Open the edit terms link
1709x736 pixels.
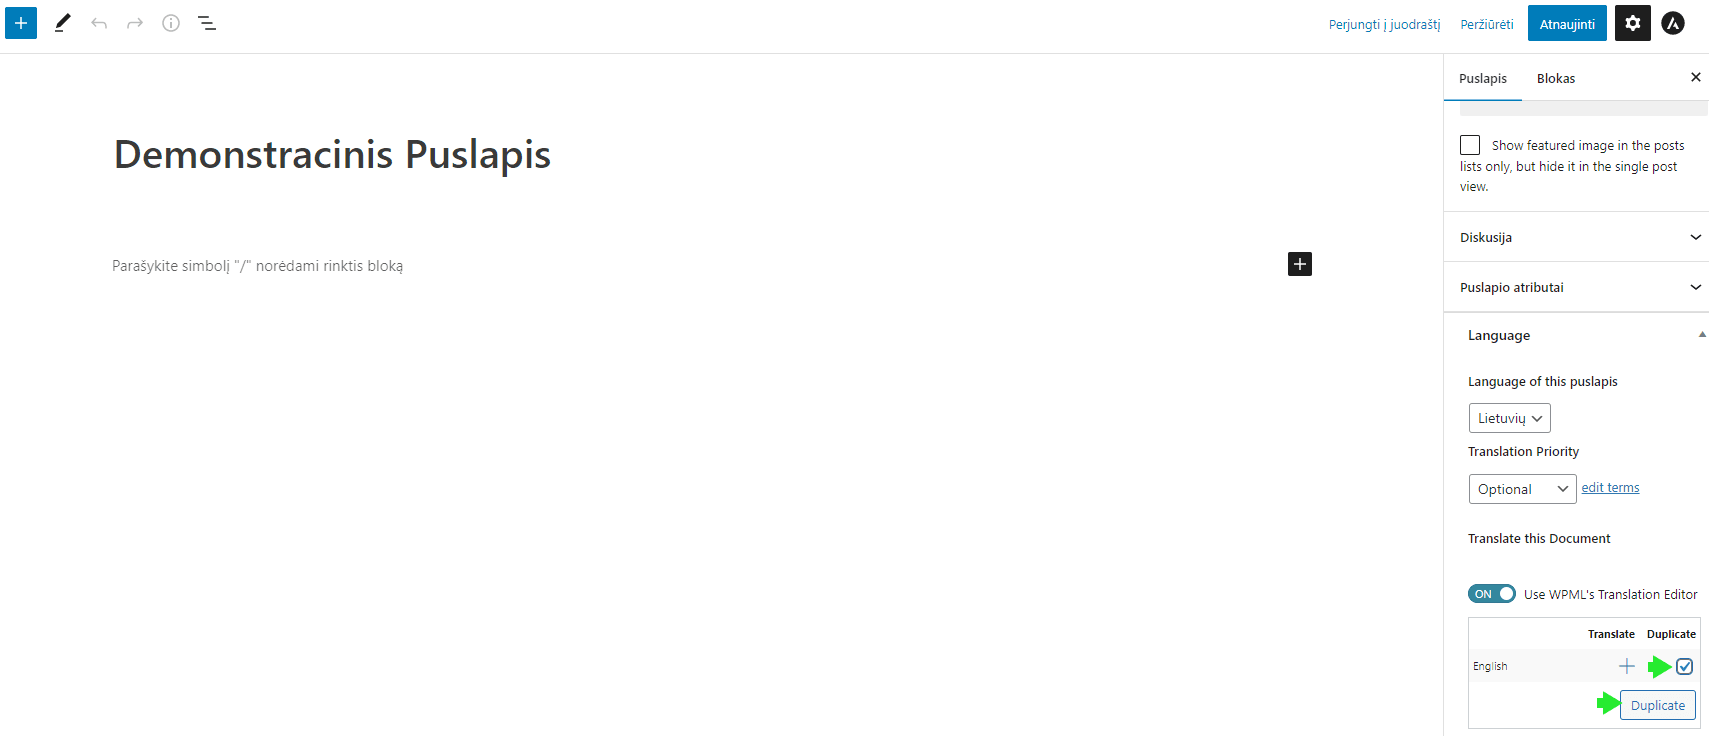coord(1610,488)
